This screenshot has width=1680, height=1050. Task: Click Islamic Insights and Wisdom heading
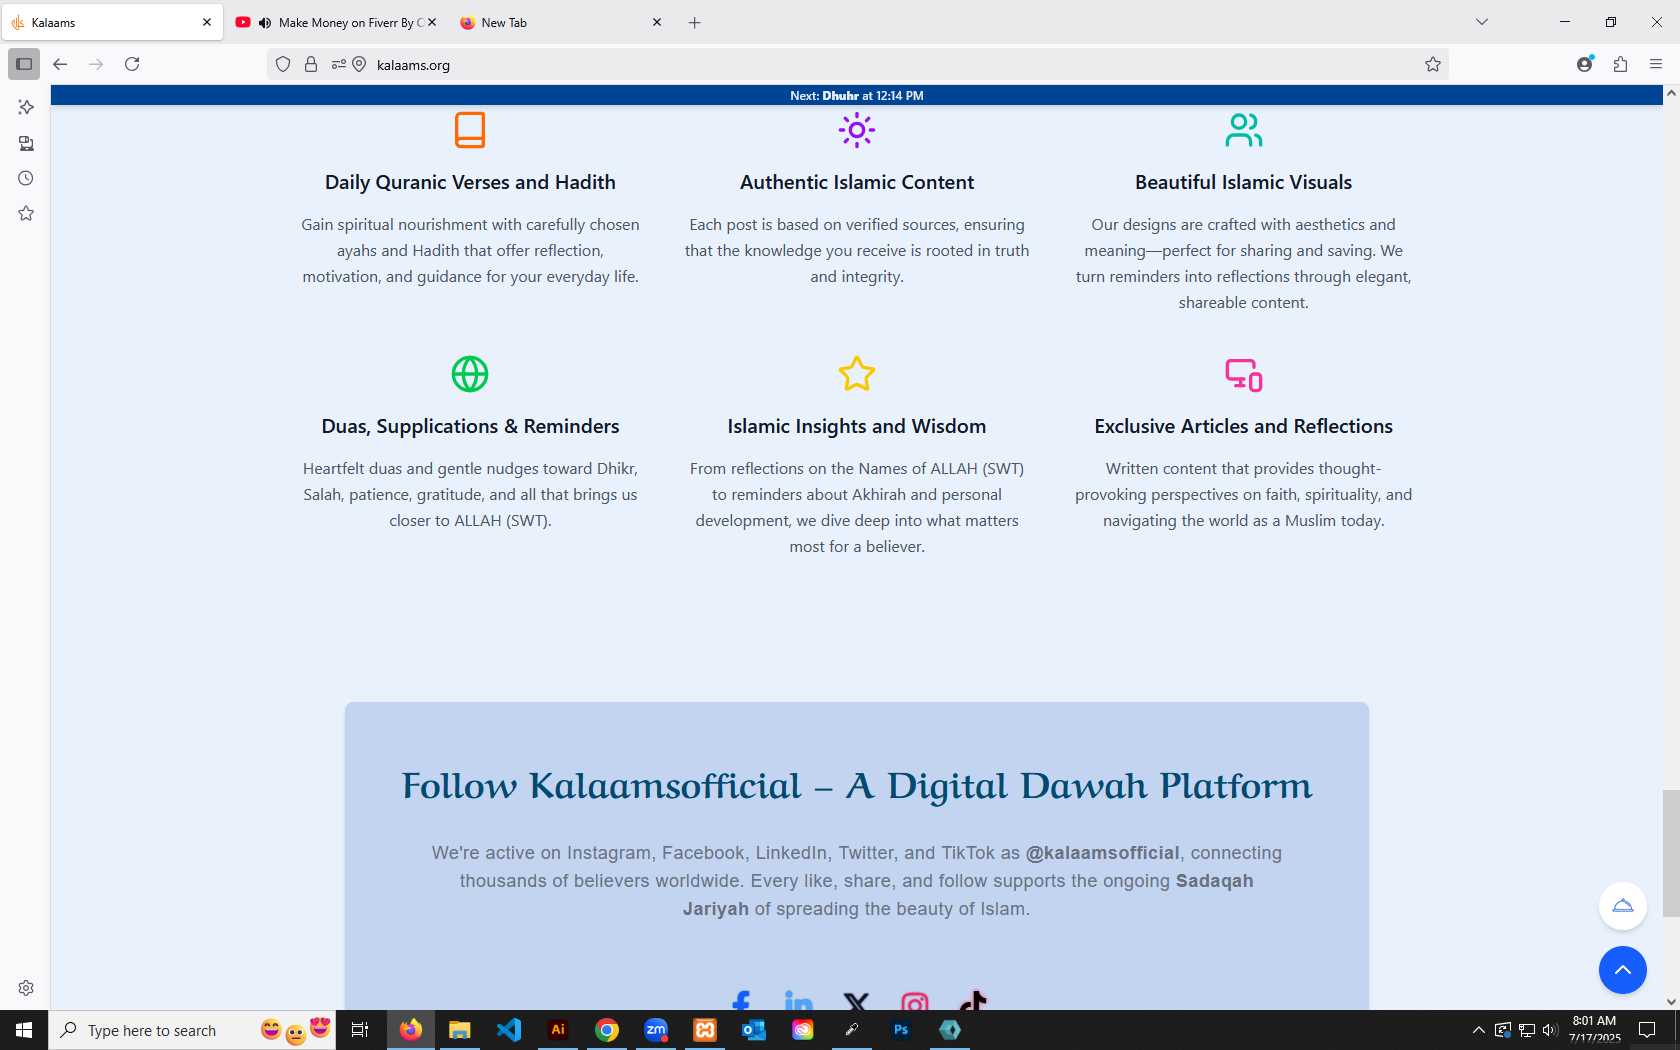point(857,426)
